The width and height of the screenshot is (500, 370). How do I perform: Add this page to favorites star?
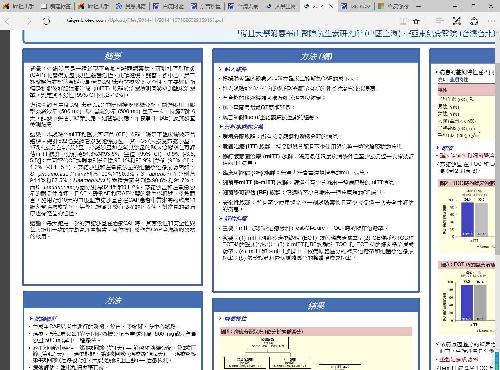coord(416,21)
